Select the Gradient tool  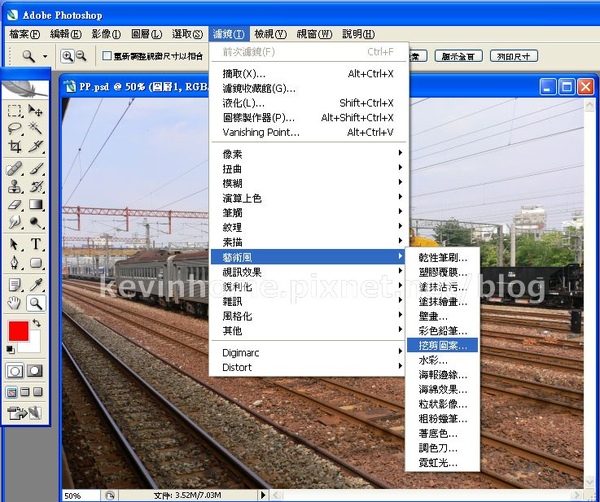tap(36, 204)
